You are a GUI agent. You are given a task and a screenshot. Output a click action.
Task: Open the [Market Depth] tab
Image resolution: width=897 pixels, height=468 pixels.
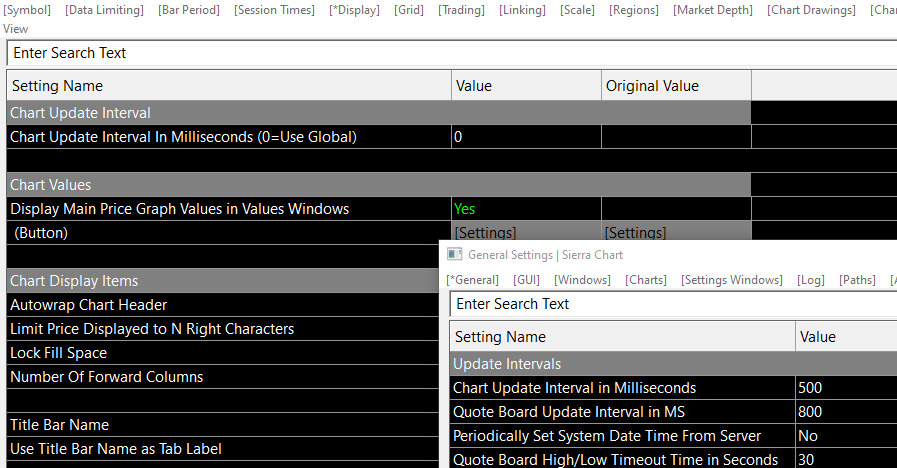pyautogui.click(x=713, y=10)
